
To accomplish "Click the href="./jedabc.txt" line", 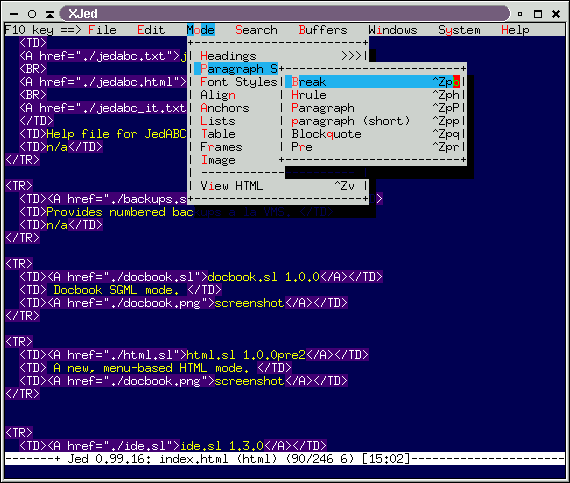I will (x=103, y=56).
